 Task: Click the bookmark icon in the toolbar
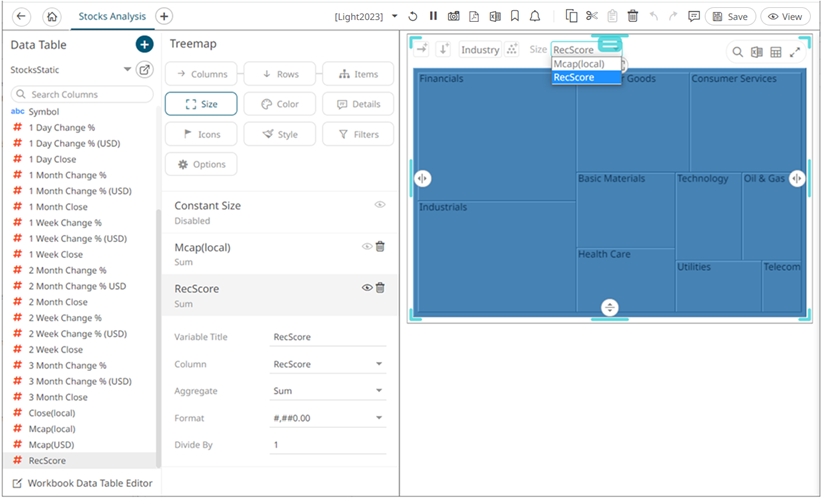coord(514,16)
